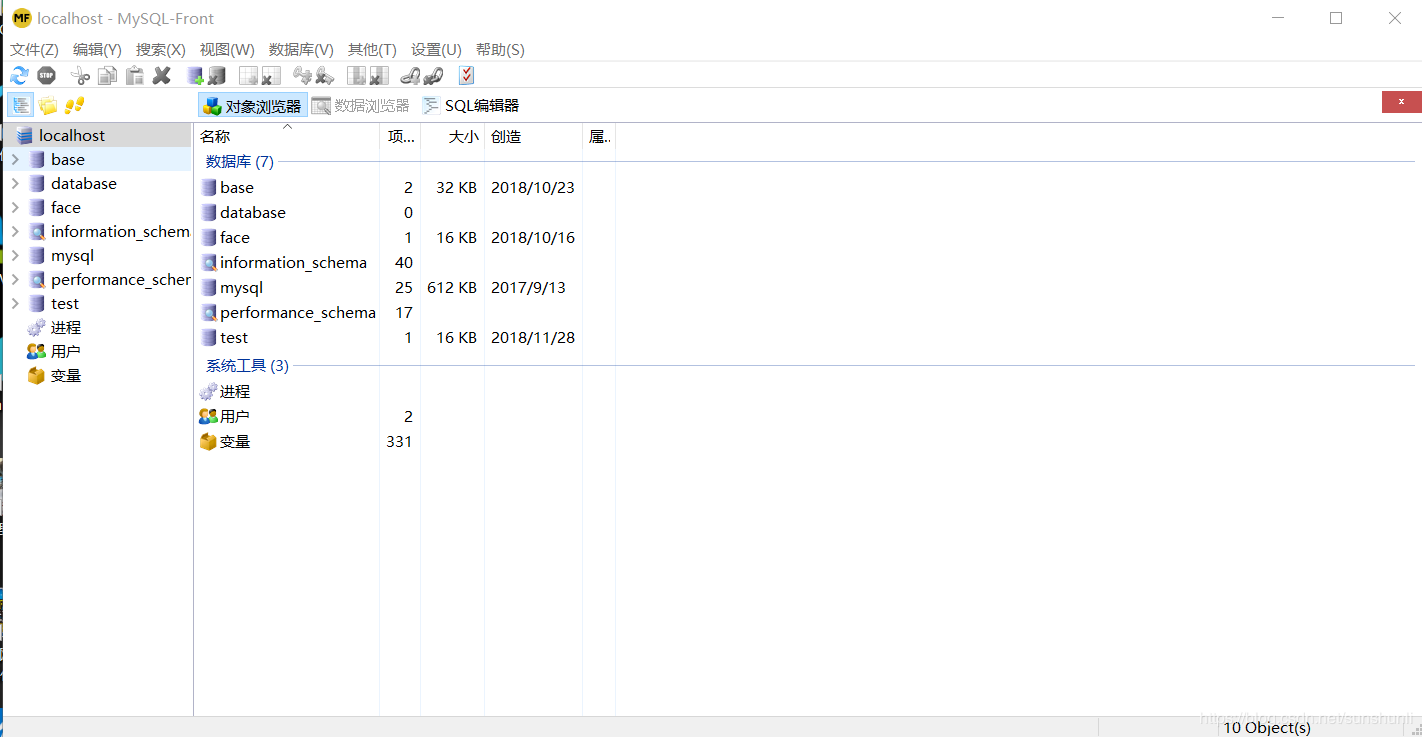This screenshot has width=1422, height=737.
Task: Open the 视图(W) menu
Action: click(x=227, y=49)
